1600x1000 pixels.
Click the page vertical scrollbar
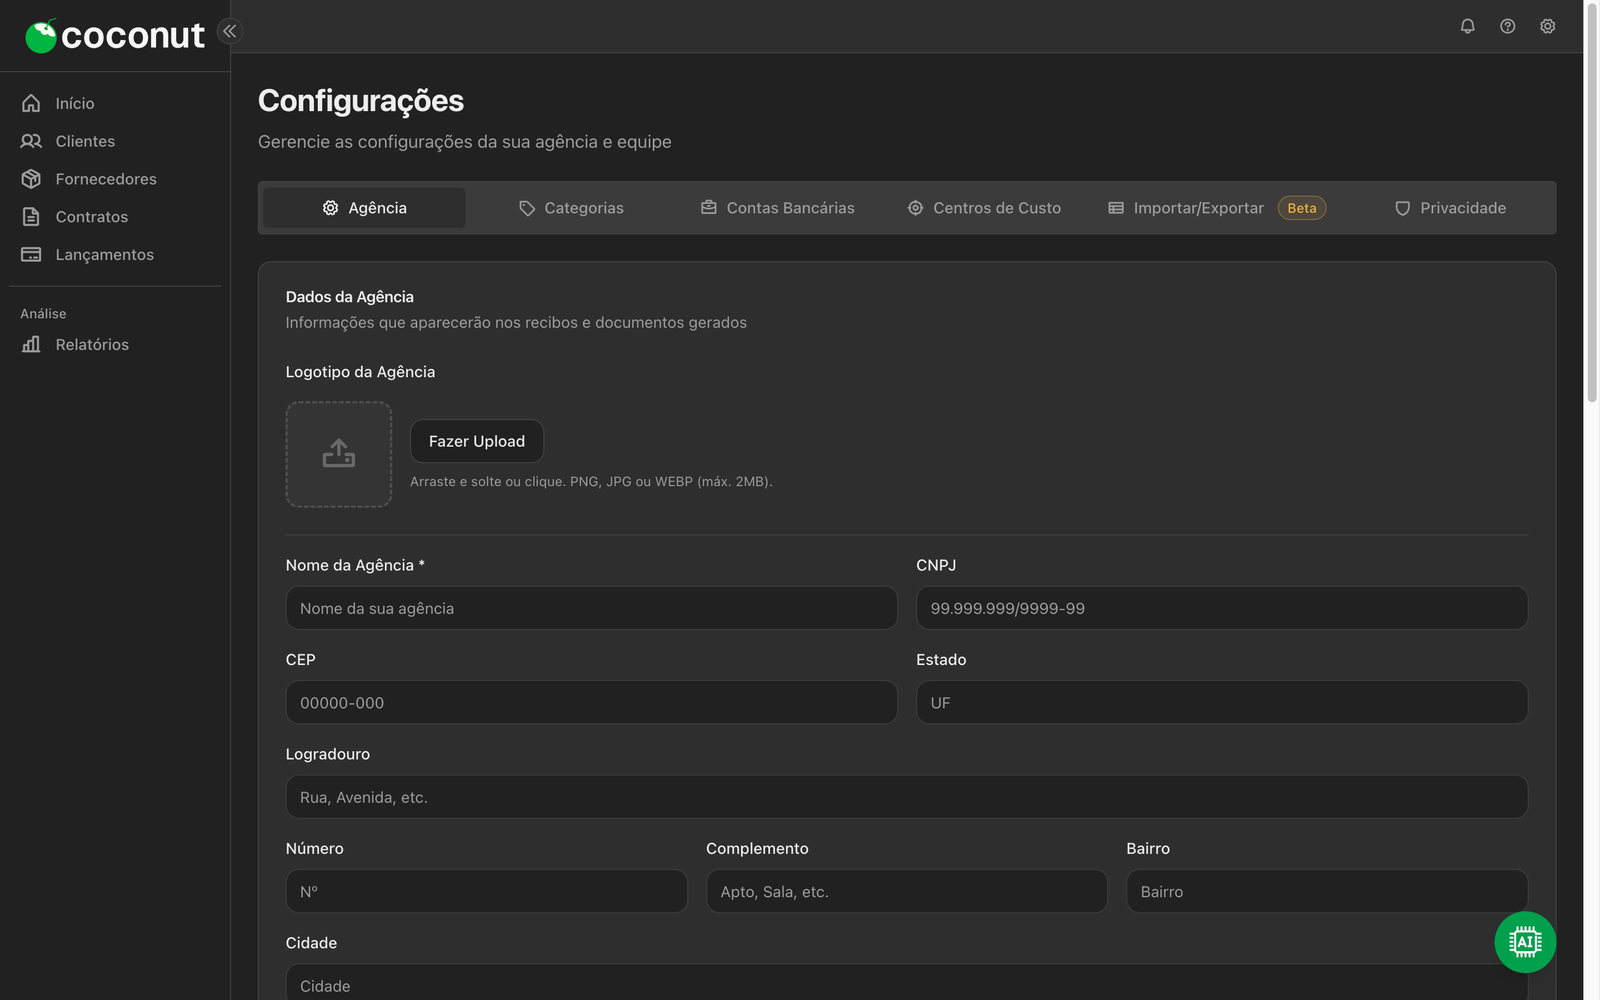(1592, 205)
